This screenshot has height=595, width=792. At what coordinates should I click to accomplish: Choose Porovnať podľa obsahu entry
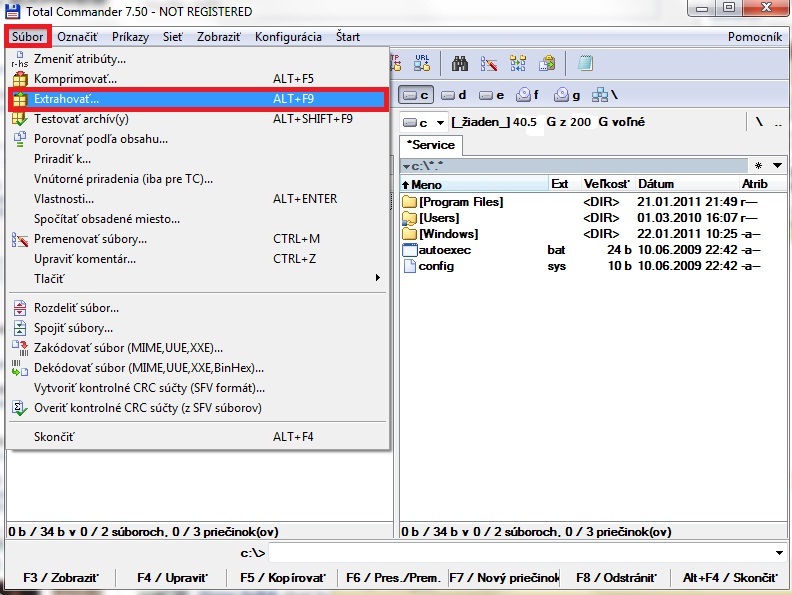pyautogui.click(x=197, y=139)
